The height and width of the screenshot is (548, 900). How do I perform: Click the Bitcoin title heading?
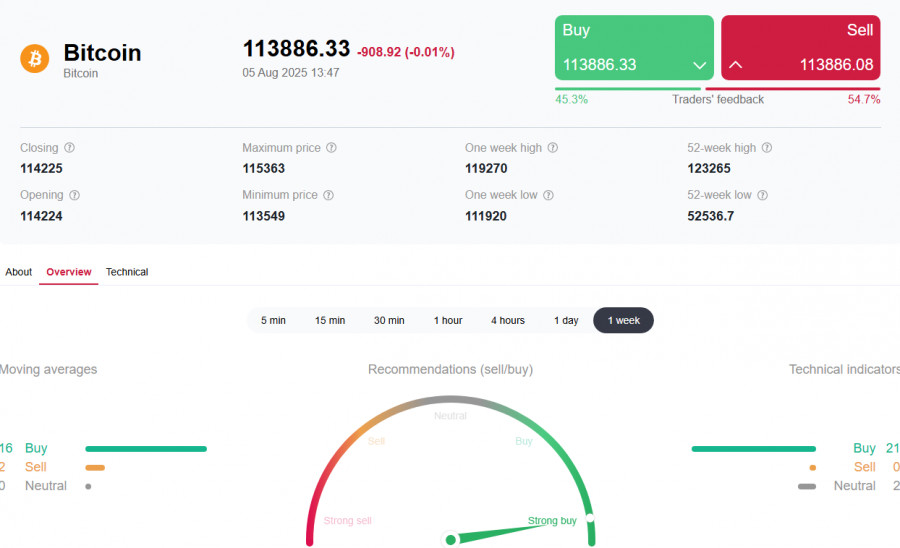coord(102,53)
